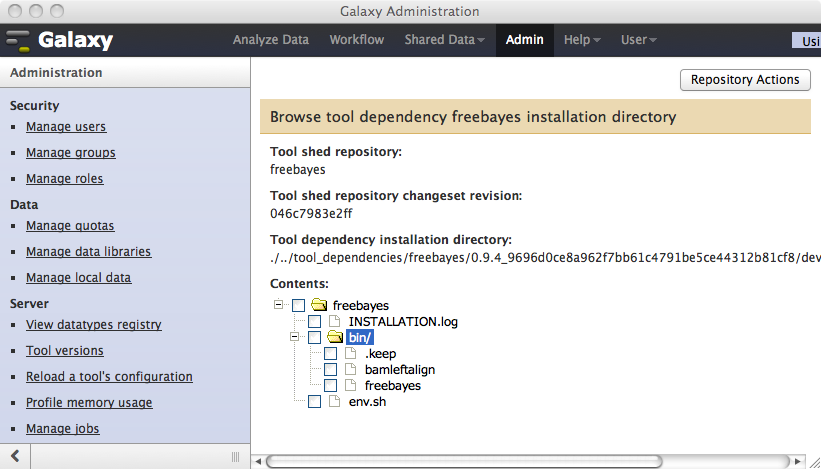Open View datatypes registry link

[x=94, y=325]
